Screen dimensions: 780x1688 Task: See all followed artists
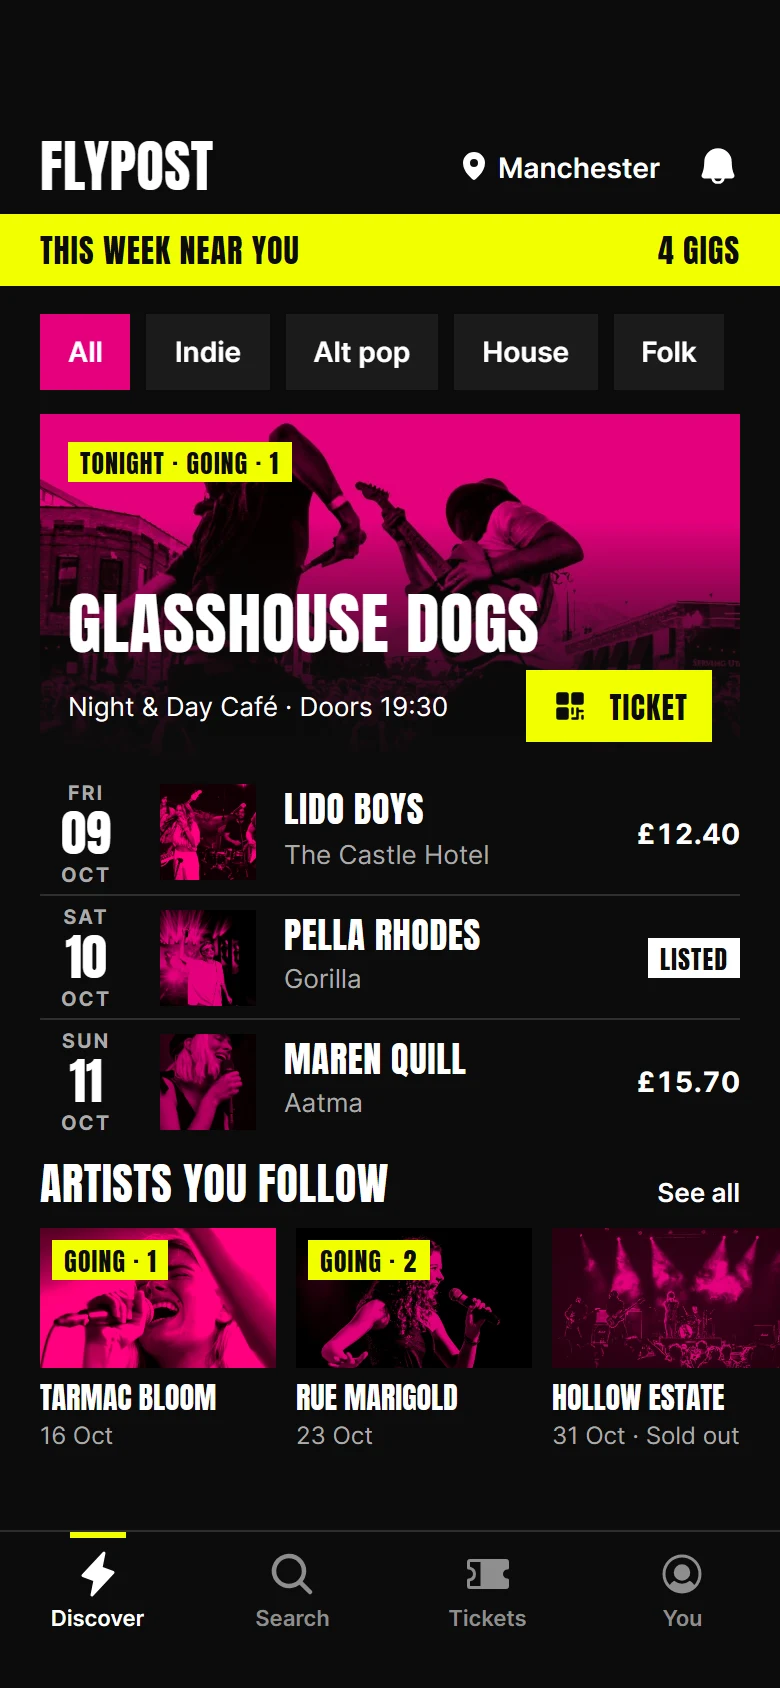click(698, 1193)
